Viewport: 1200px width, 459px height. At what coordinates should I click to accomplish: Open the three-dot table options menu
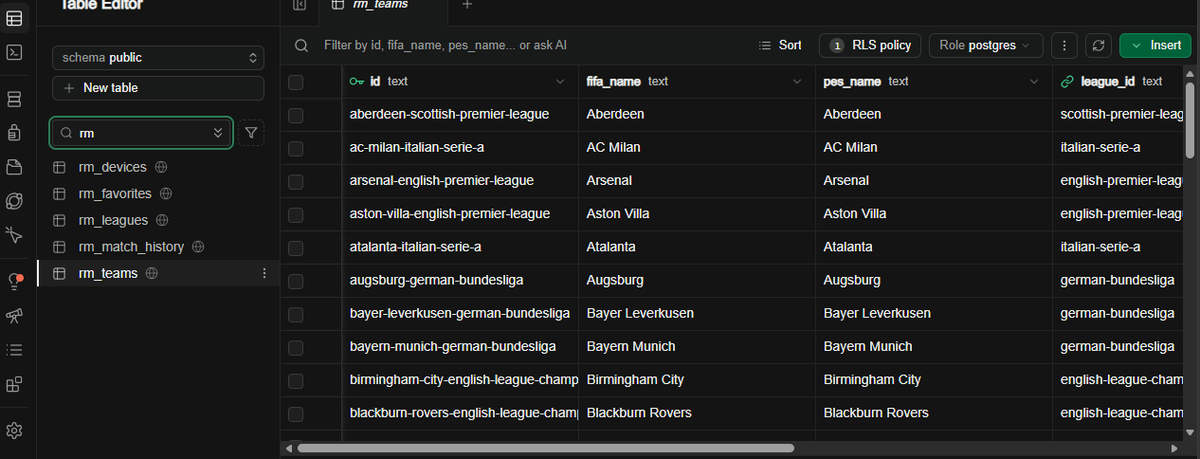[1065, 45]
